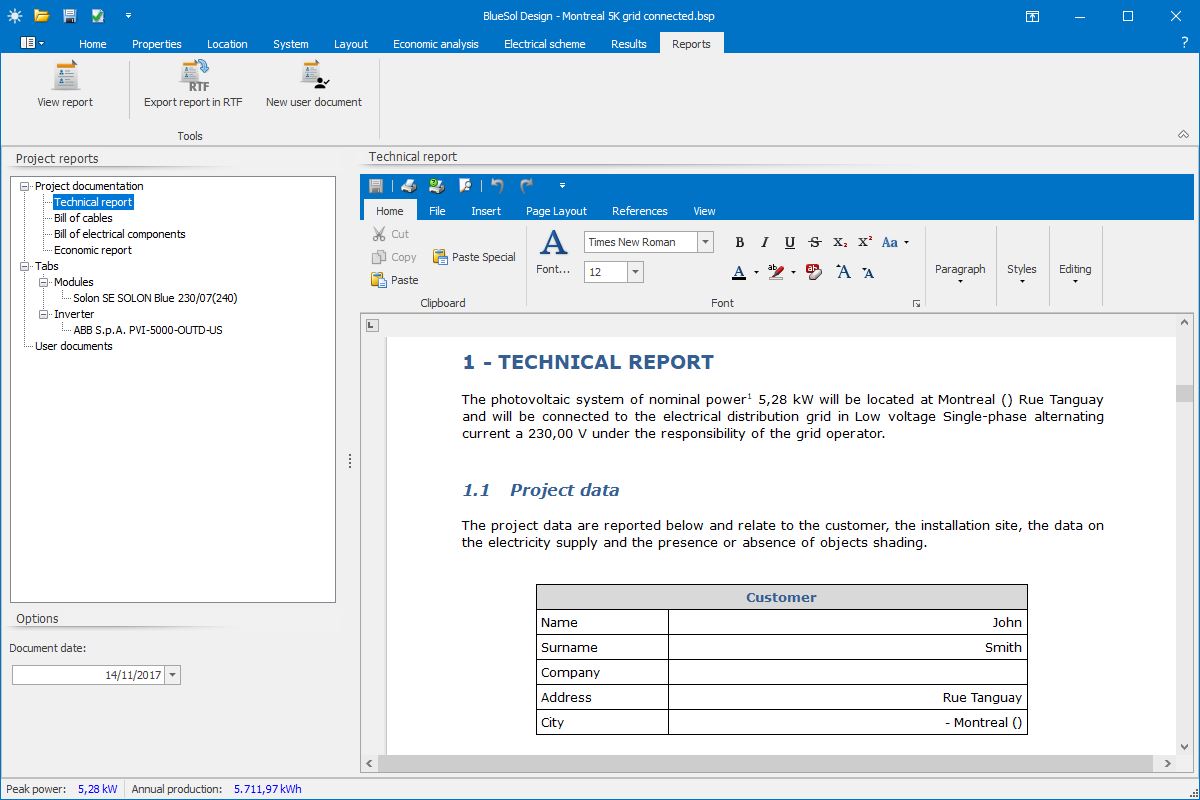Select ABB PVI-5000-OUTD-US inverter item
Image resolution: width=1200 pixels, height=800 pixels.
point(148,330)
